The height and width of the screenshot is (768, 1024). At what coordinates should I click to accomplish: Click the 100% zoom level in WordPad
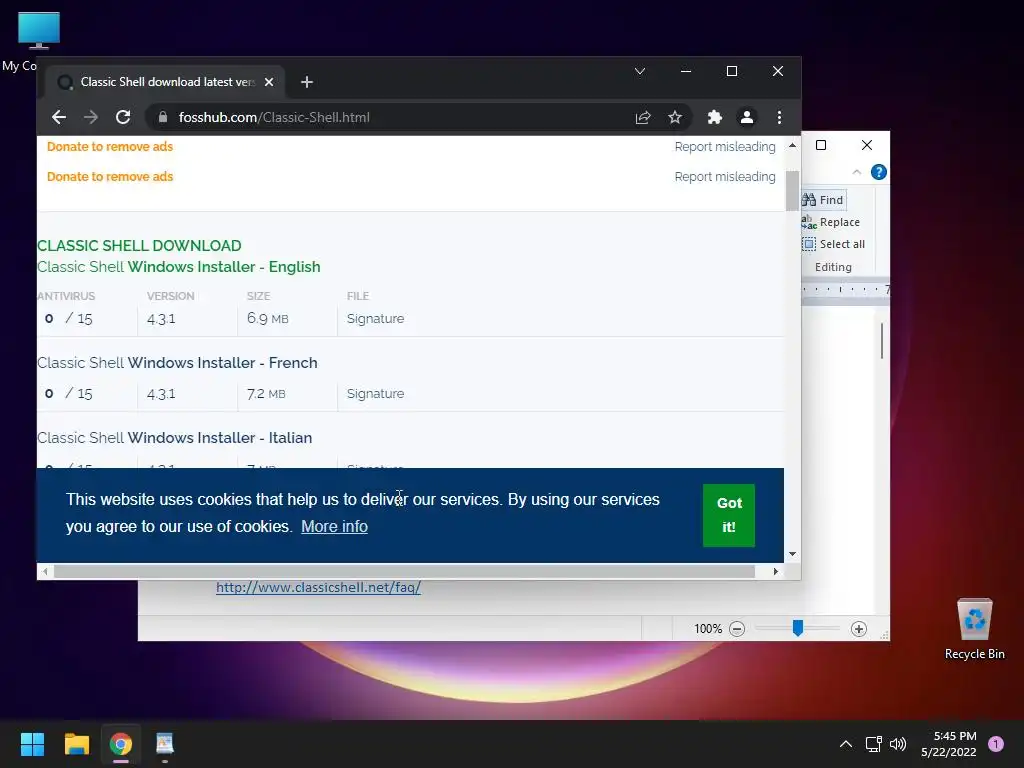[708, 629]
